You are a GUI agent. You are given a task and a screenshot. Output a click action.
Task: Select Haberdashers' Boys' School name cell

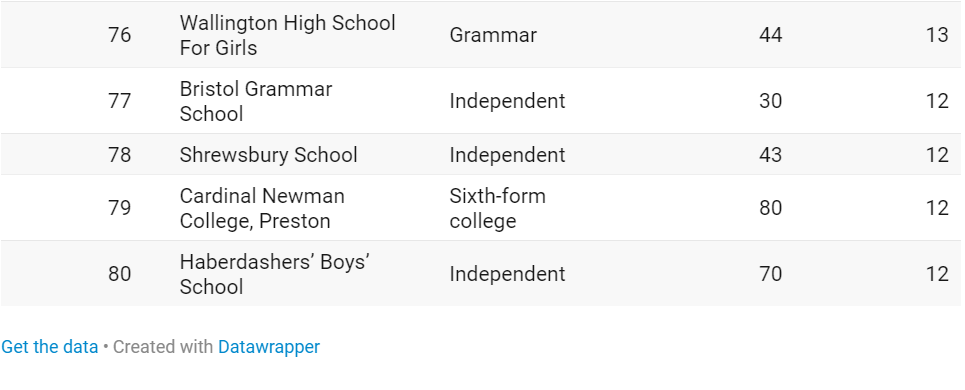click(274, 274)
